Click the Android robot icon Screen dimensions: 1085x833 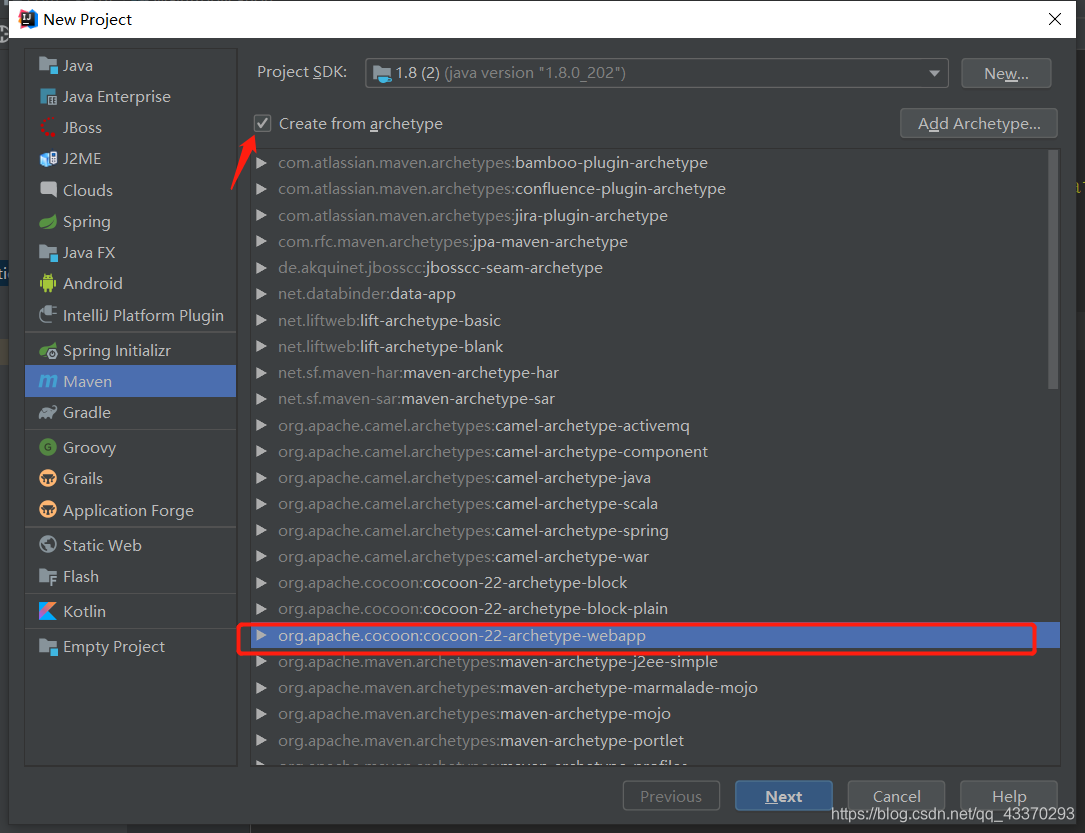coord(48,283)
